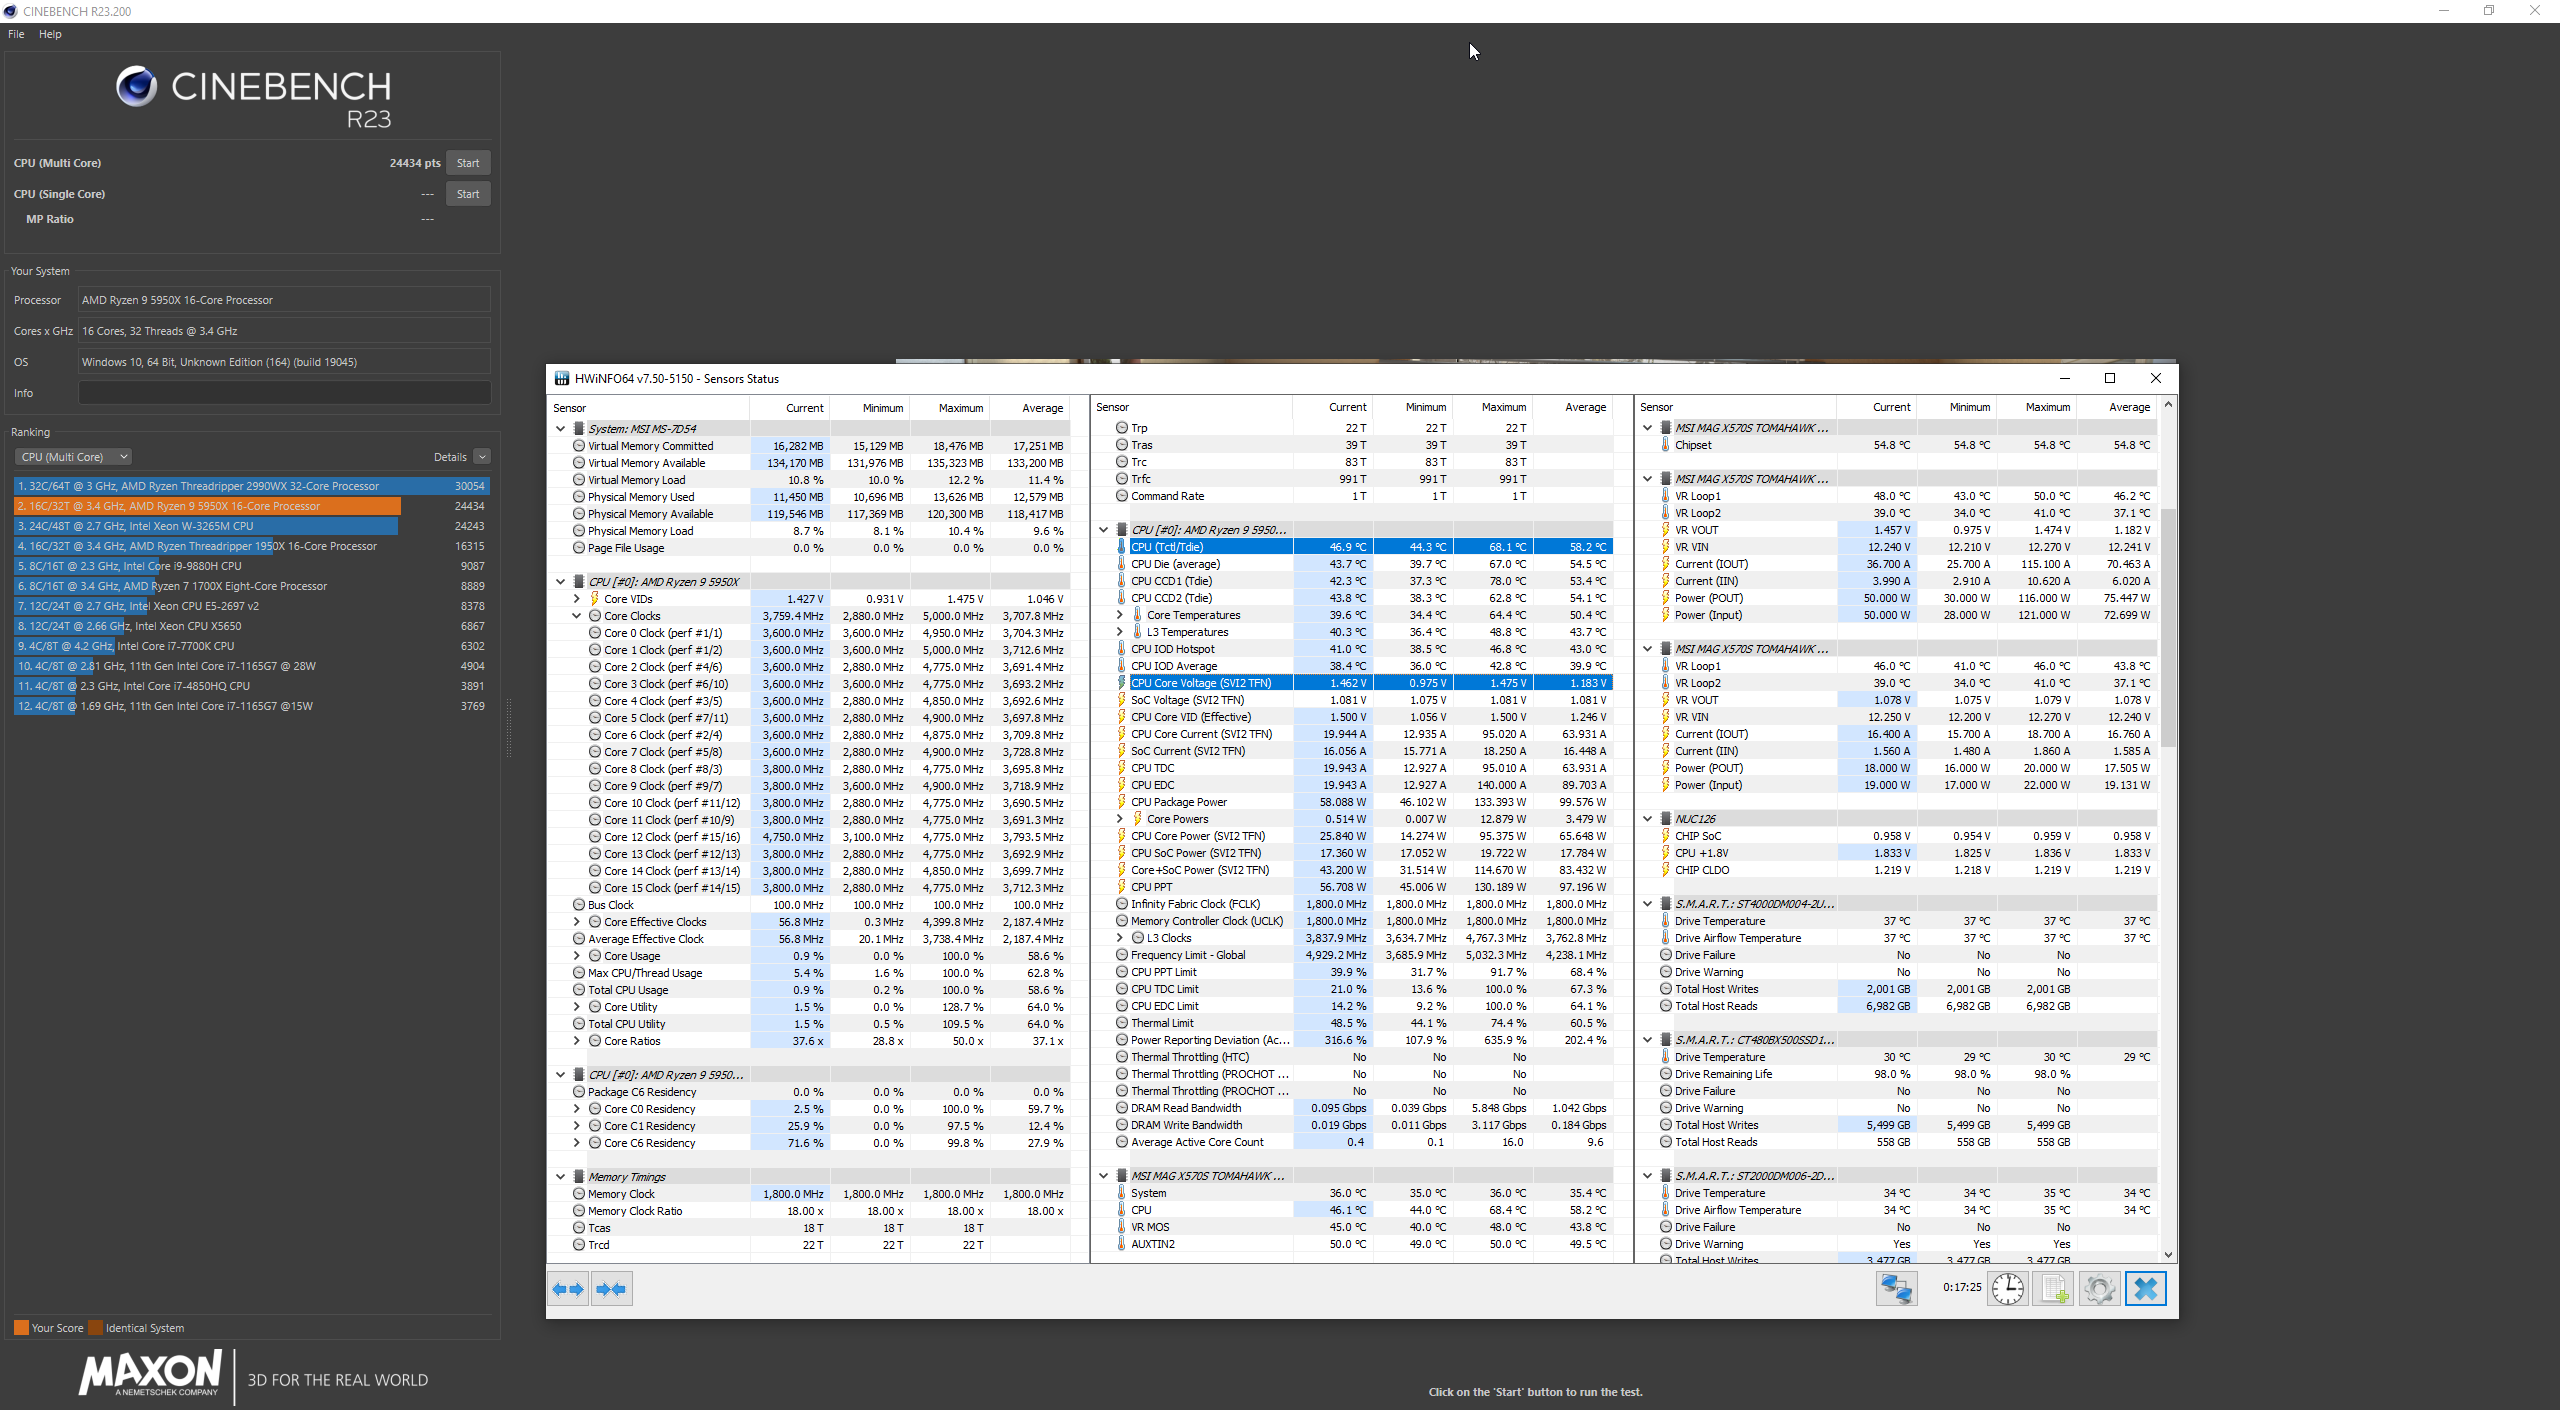Click the Info text input field
The width and height of the screenshot is (2560, 1410).
coord(284,393)
